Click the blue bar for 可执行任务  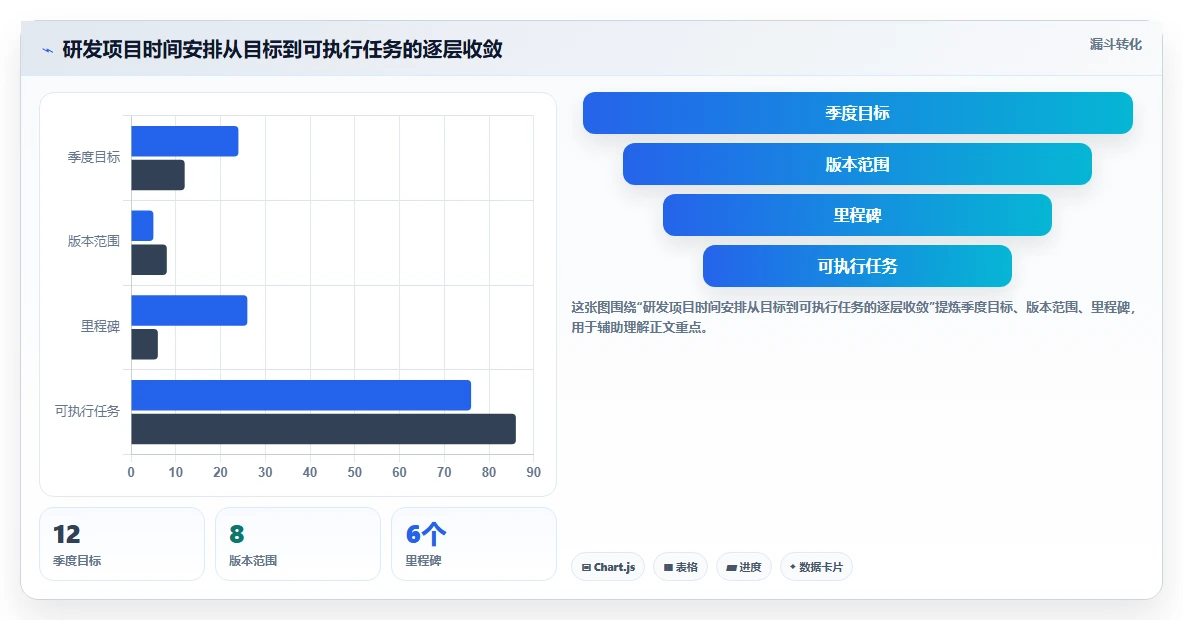(x=301, y=395)
